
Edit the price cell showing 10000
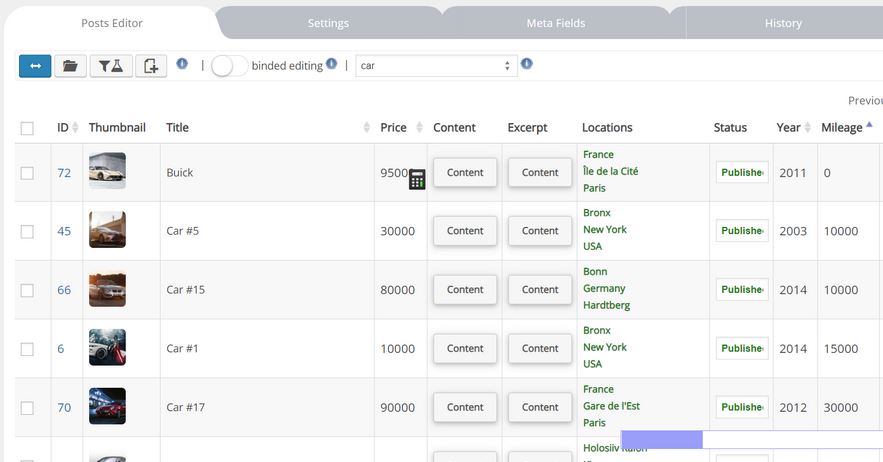pyautogui.click(x=400, y=349)
